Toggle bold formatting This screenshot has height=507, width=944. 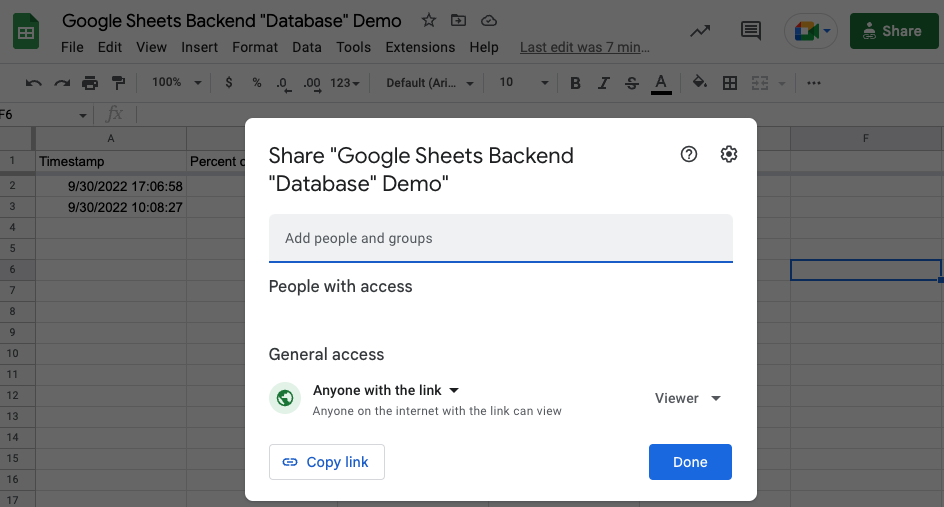pos(575,83)
